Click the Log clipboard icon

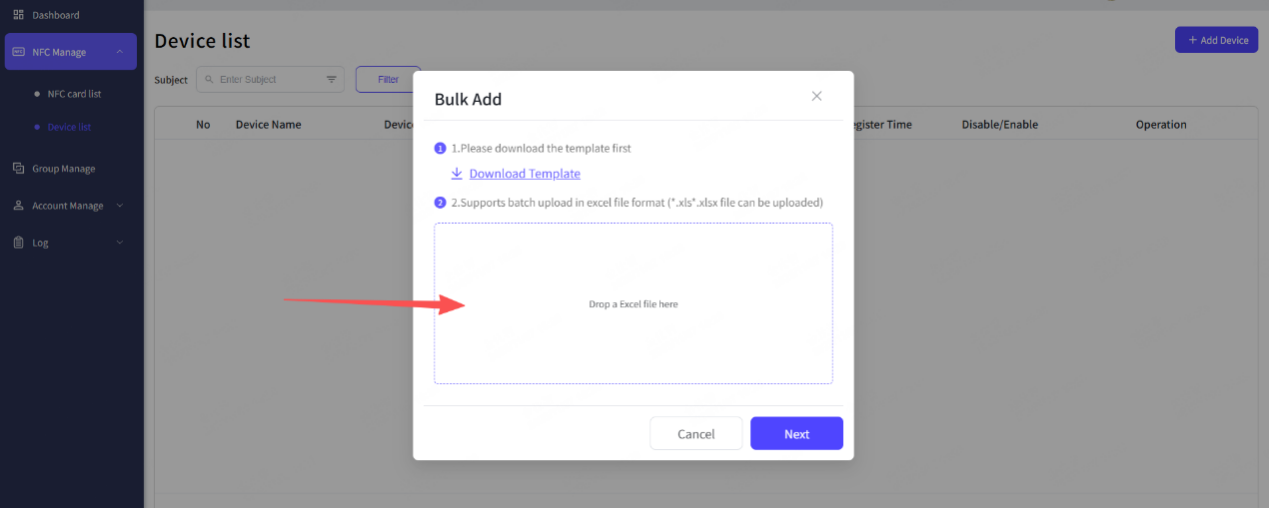pyautogui.click(x=18, y=243)
